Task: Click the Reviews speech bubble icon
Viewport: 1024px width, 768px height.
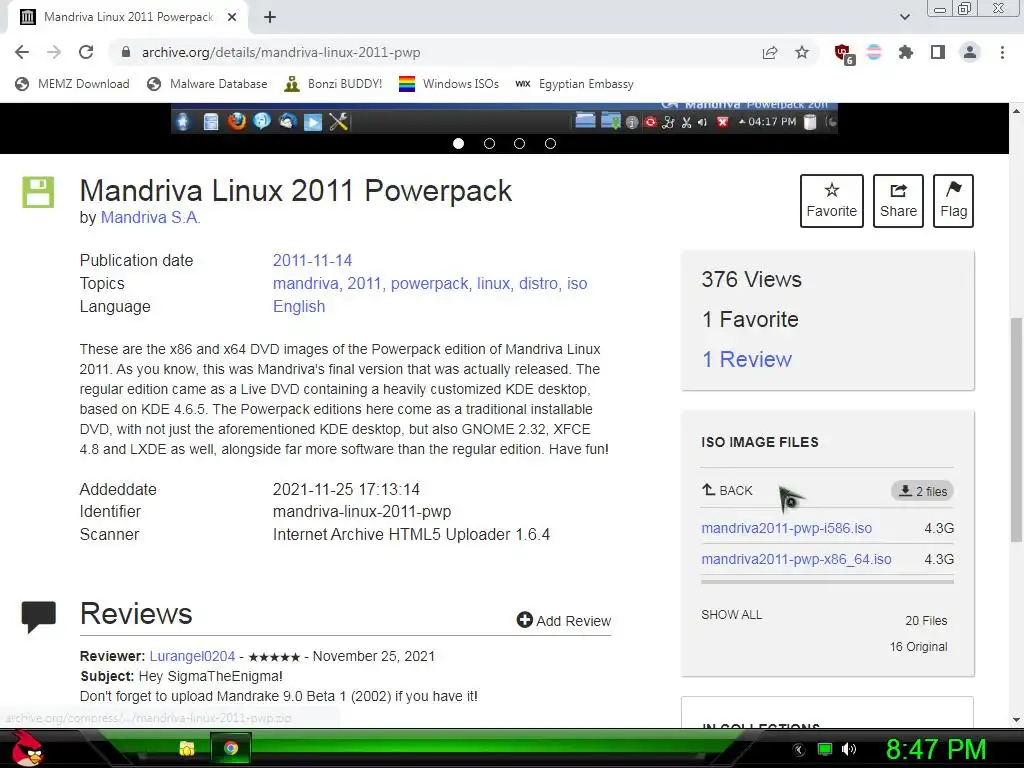Action: click(39, 617)
